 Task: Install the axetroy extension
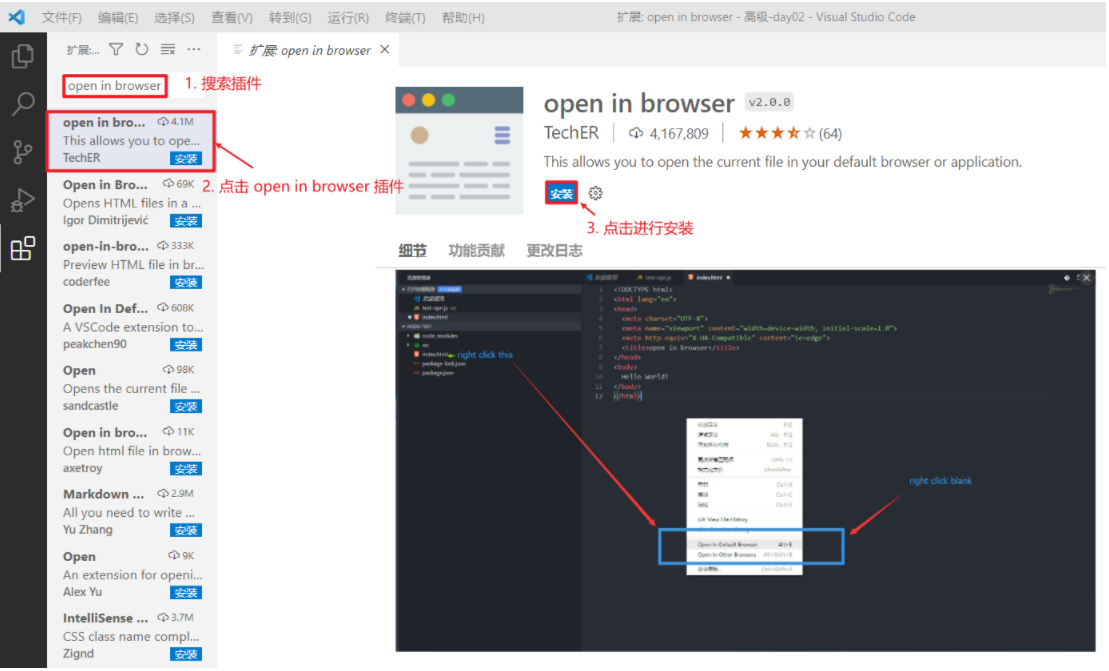coord(186,468)
